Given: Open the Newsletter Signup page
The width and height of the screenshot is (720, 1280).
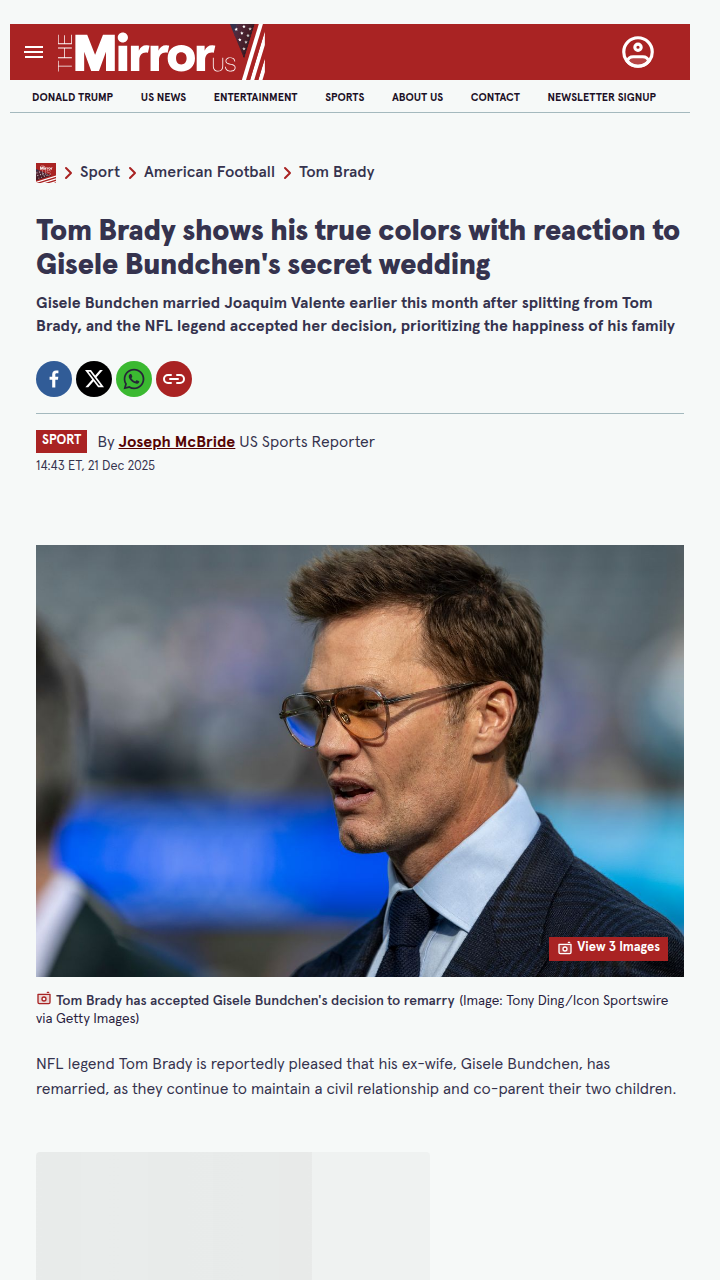Looking at the screenshot, I should tap(602, 97).
